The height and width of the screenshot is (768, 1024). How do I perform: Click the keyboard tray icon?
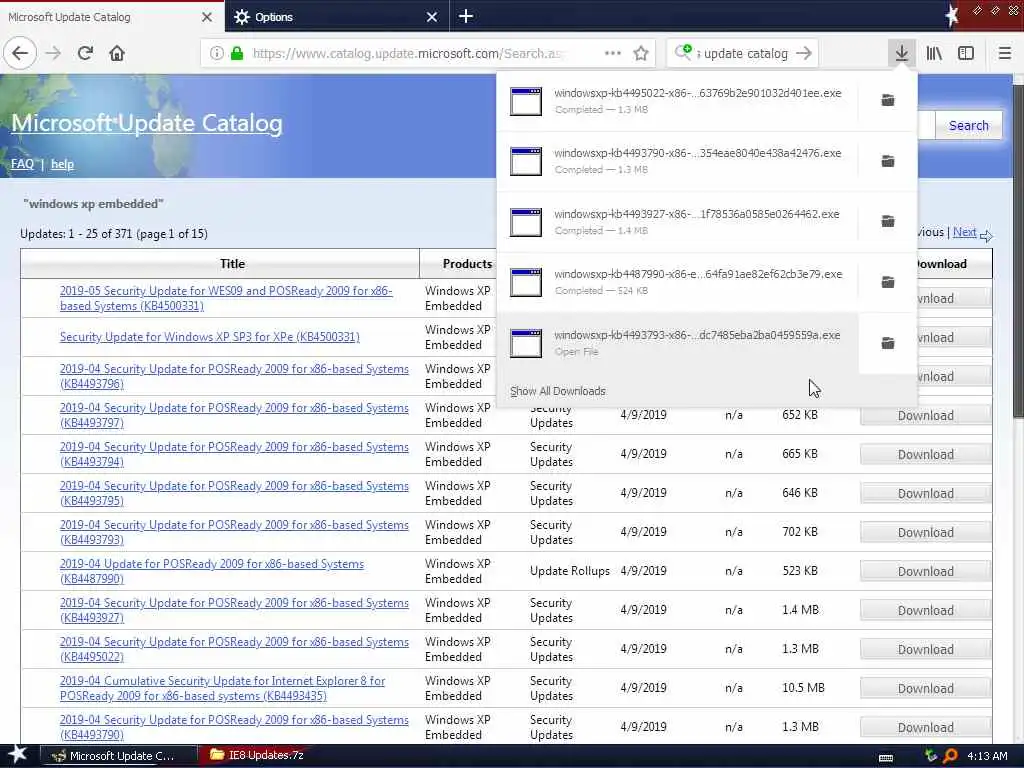(x=886, y=758)
